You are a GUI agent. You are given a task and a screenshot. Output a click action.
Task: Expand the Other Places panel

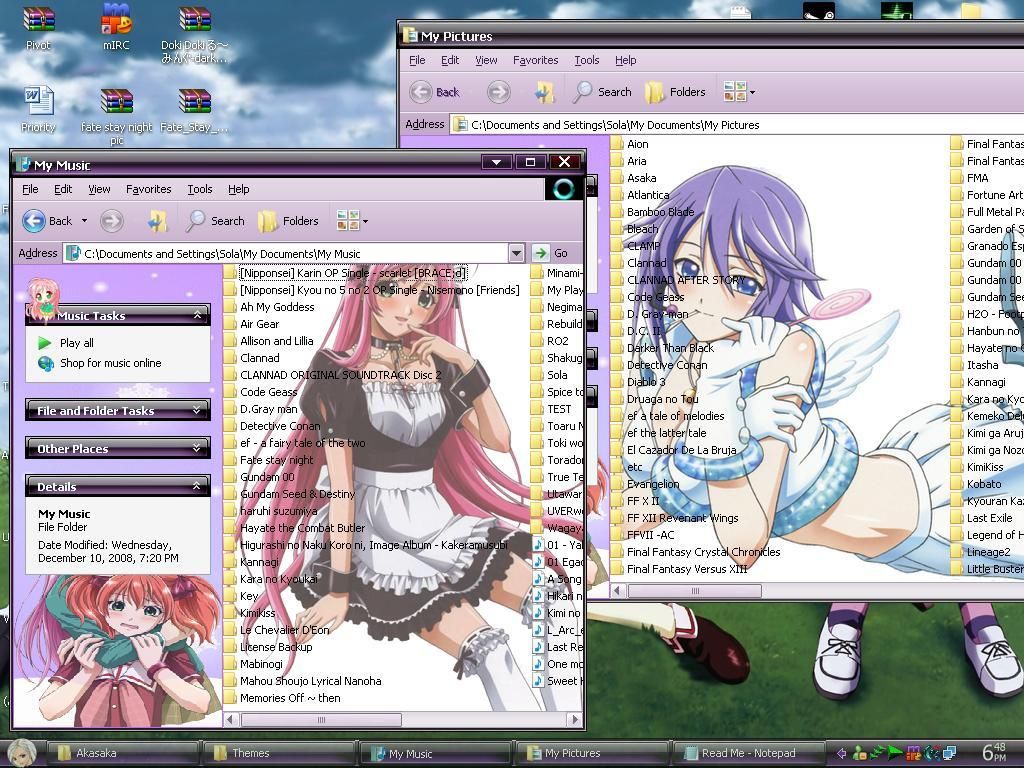pyautogui.click(x=197, y=448)
